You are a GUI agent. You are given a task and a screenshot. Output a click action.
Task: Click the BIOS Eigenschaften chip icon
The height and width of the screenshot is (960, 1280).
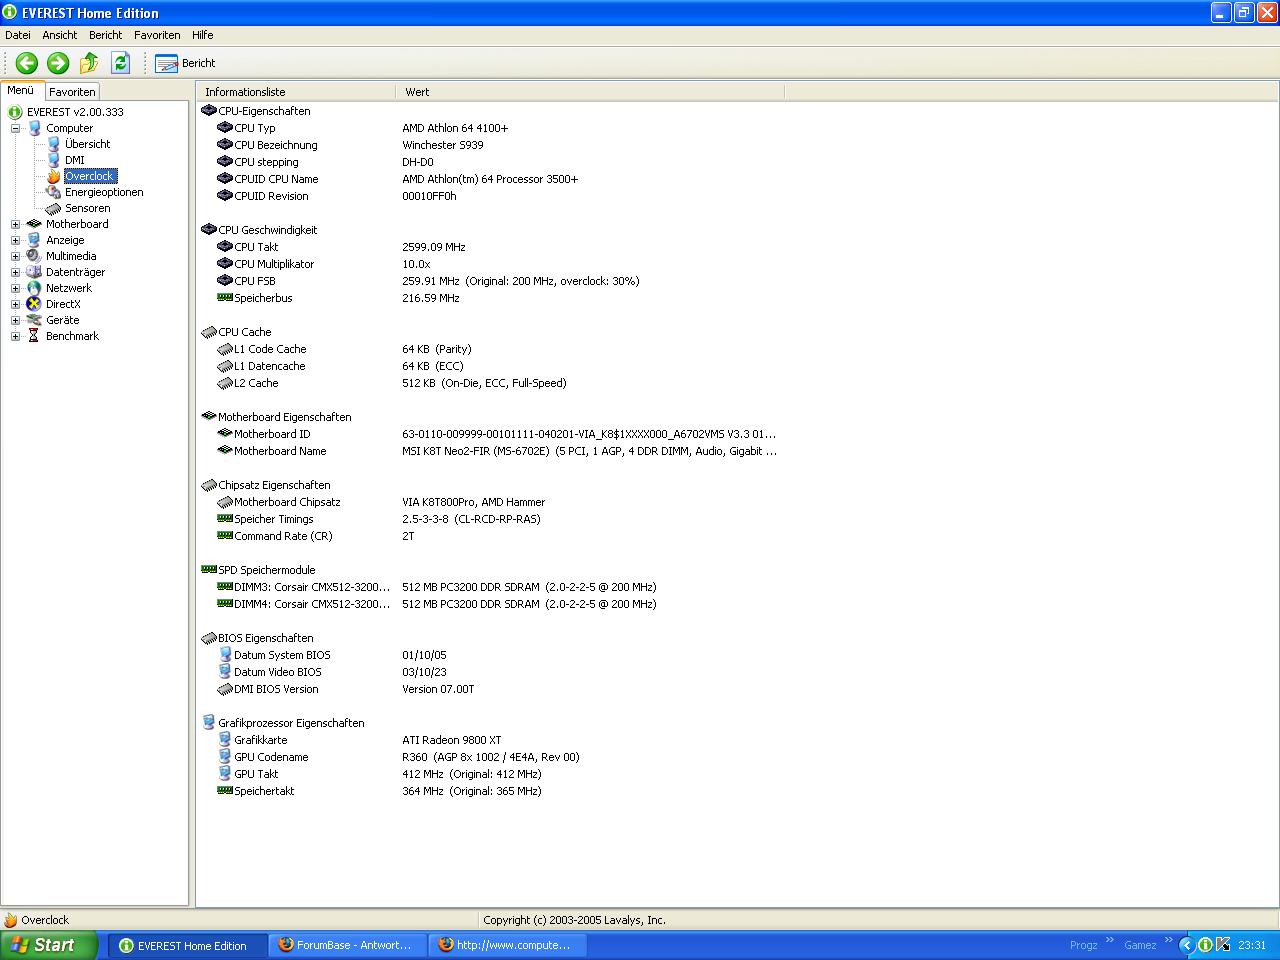coord(209,637)
